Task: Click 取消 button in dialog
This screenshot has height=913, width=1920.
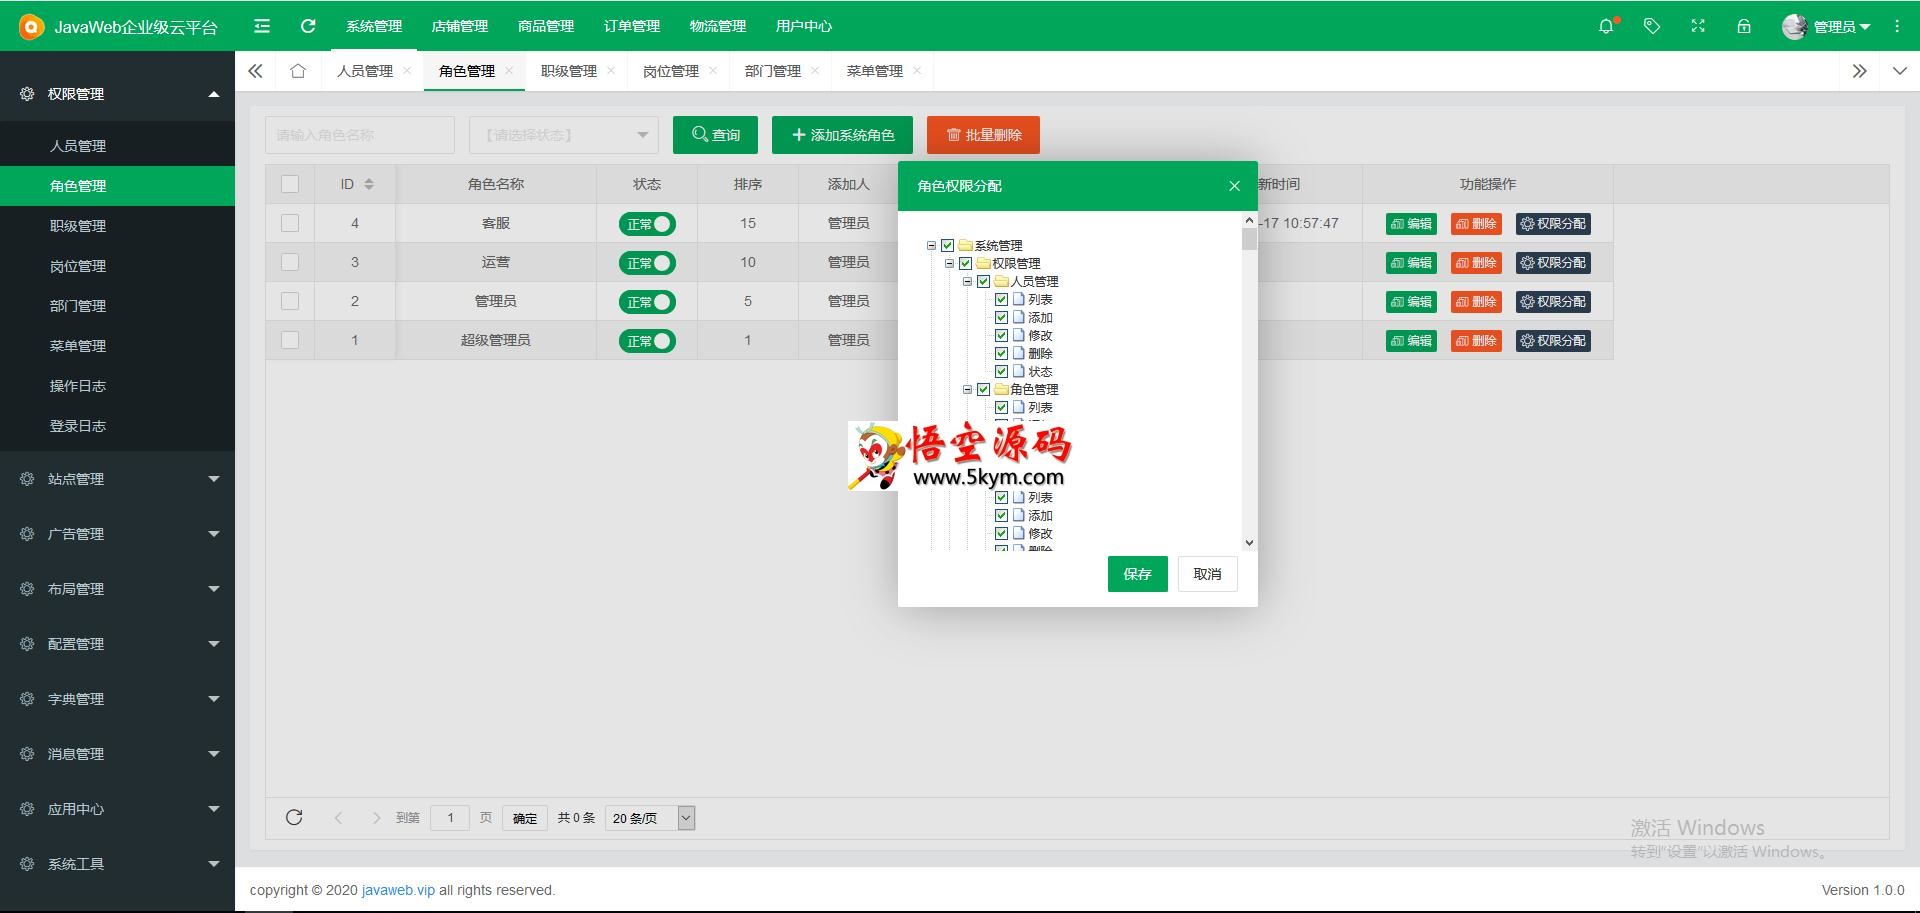Action: click(1208, 574)
